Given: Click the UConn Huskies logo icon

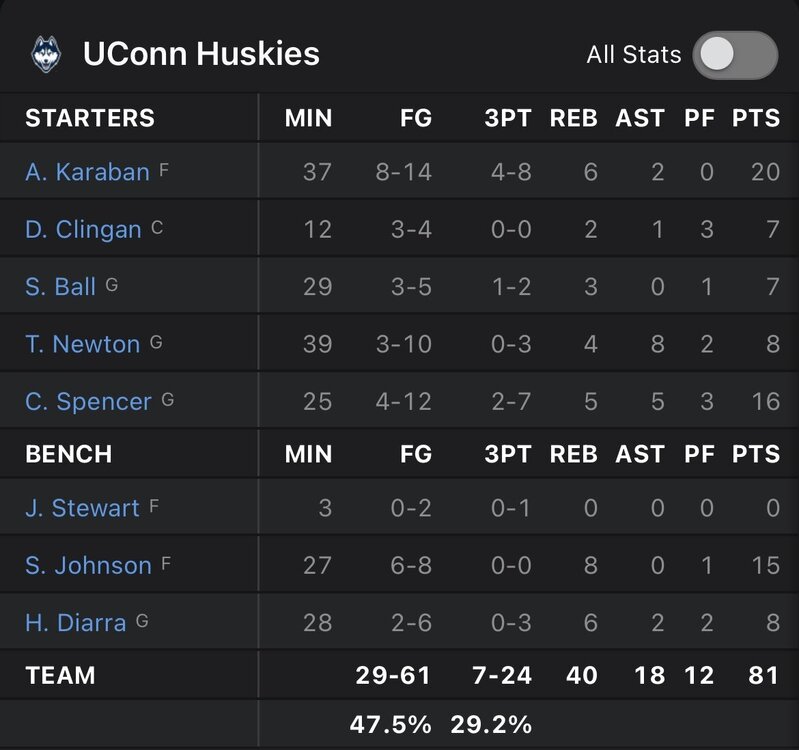Looking at the screenshot, I should pyautogui.click(x=46, y=53).
